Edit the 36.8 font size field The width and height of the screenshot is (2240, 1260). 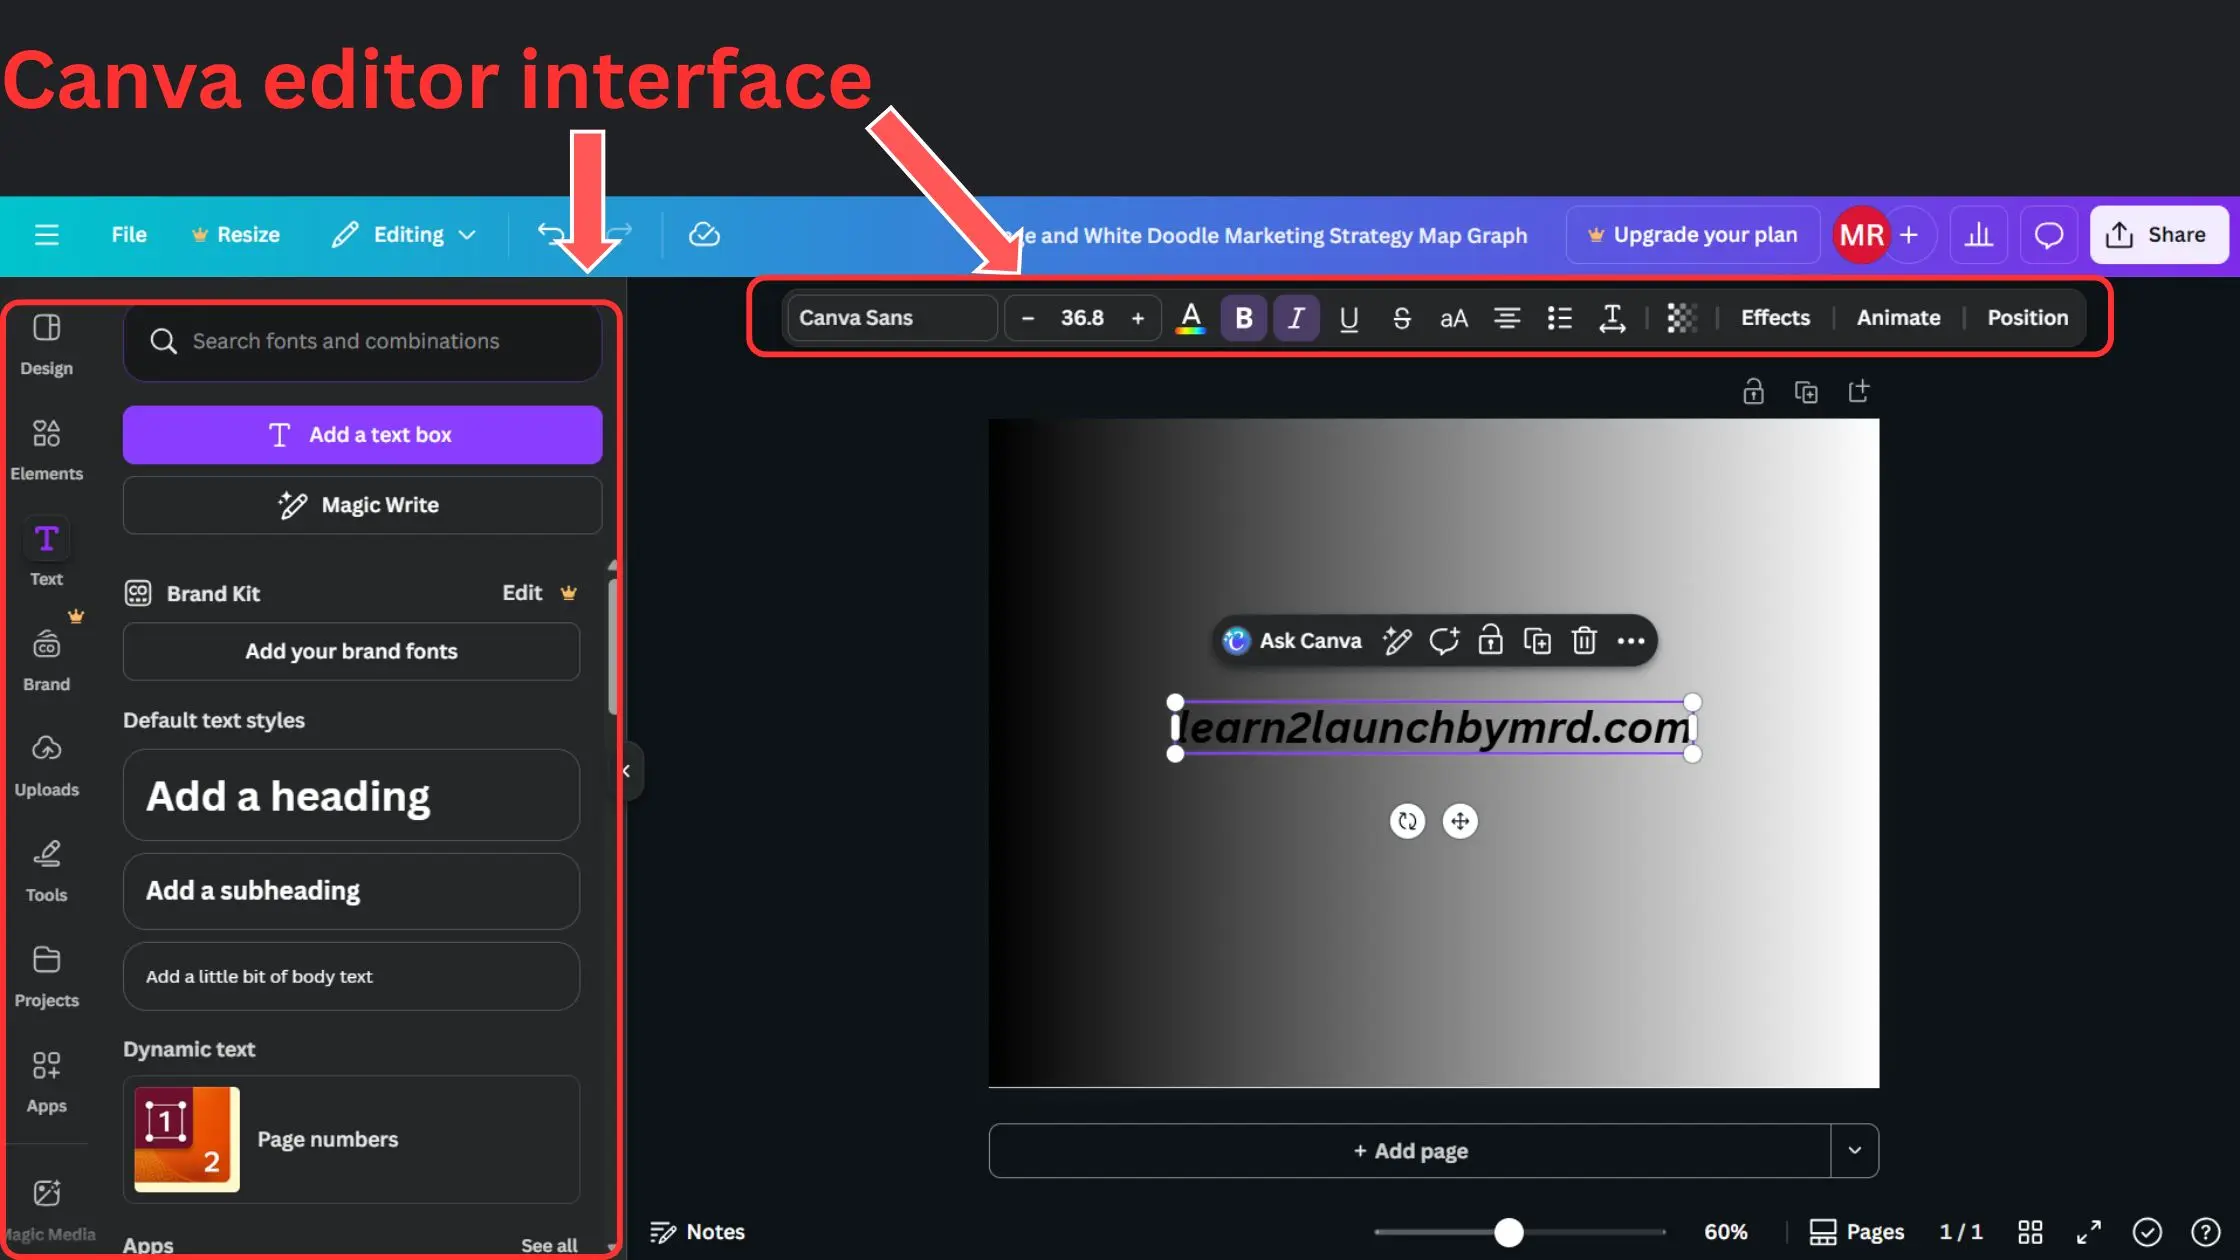click(x=1082, y=318)
